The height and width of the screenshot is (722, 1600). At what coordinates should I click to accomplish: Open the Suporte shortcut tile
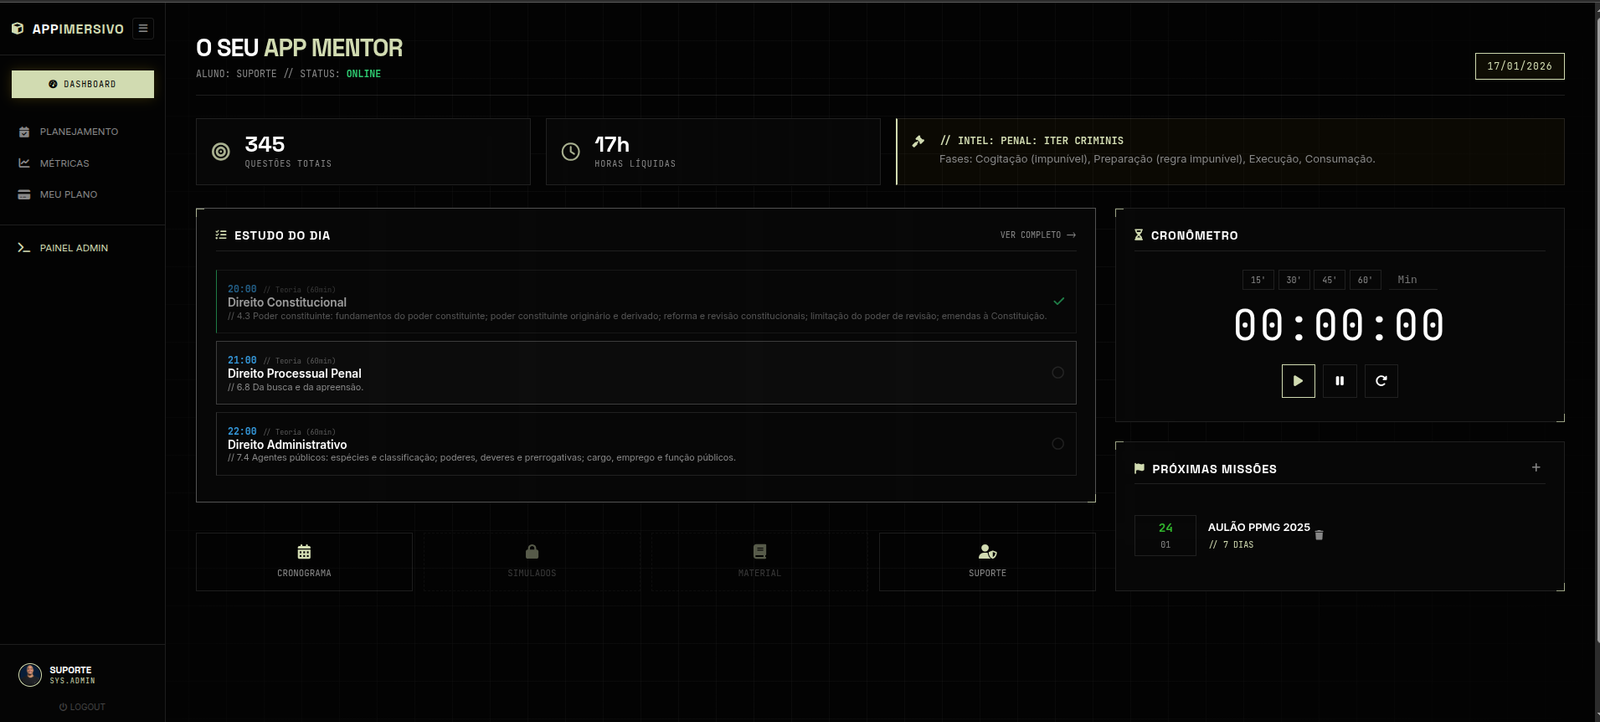click(x=987, y=561)
